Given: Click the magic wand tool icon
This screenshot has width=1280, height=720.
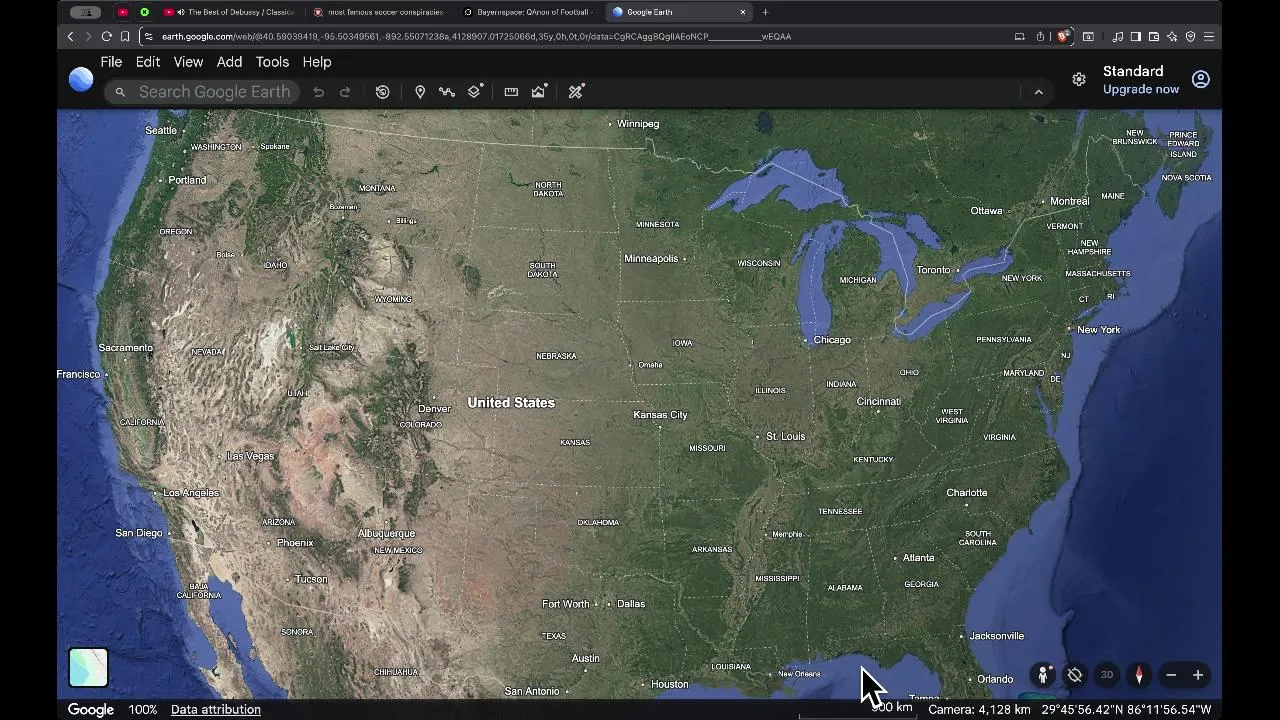Looking at the screenshot, I should (x=576, y=92).
